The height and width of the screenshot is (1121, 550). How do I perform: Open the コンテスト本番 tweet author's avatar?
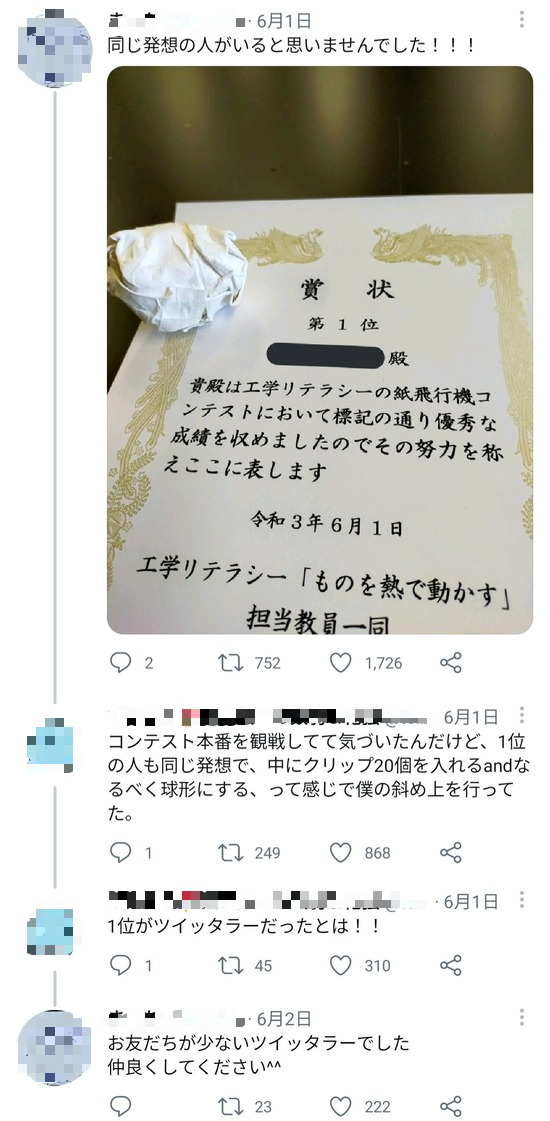point(51,745)
